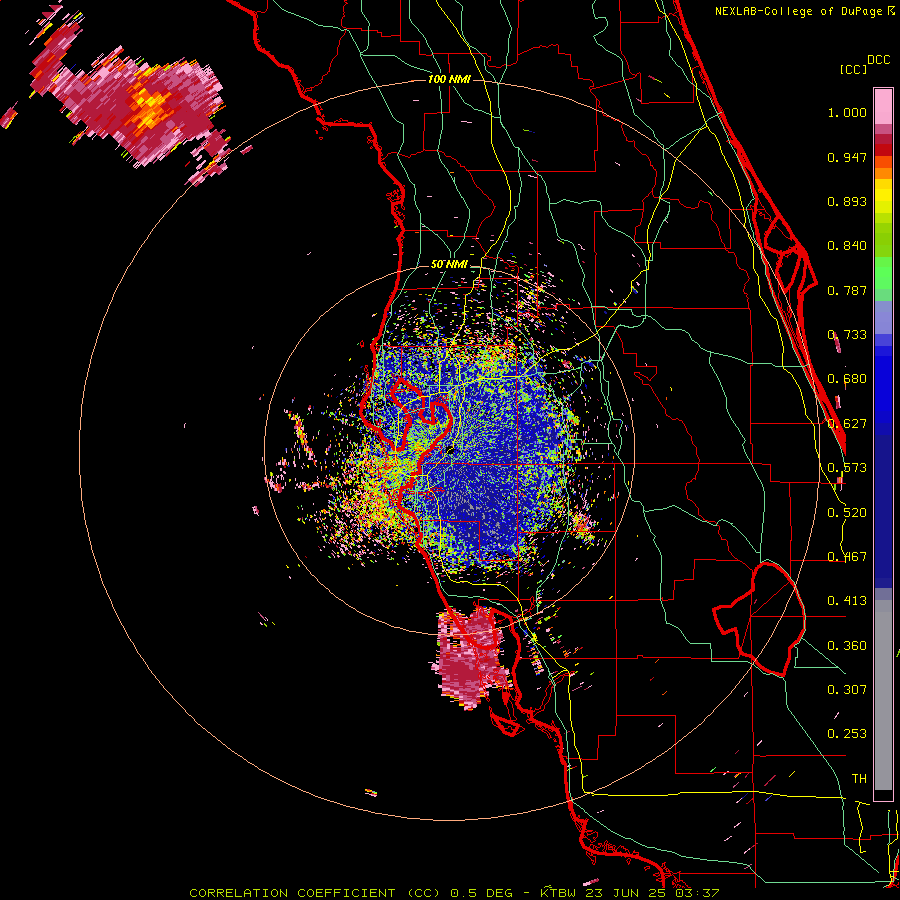Click the Lake Okeechobee outline

click(x=759, y=619)
